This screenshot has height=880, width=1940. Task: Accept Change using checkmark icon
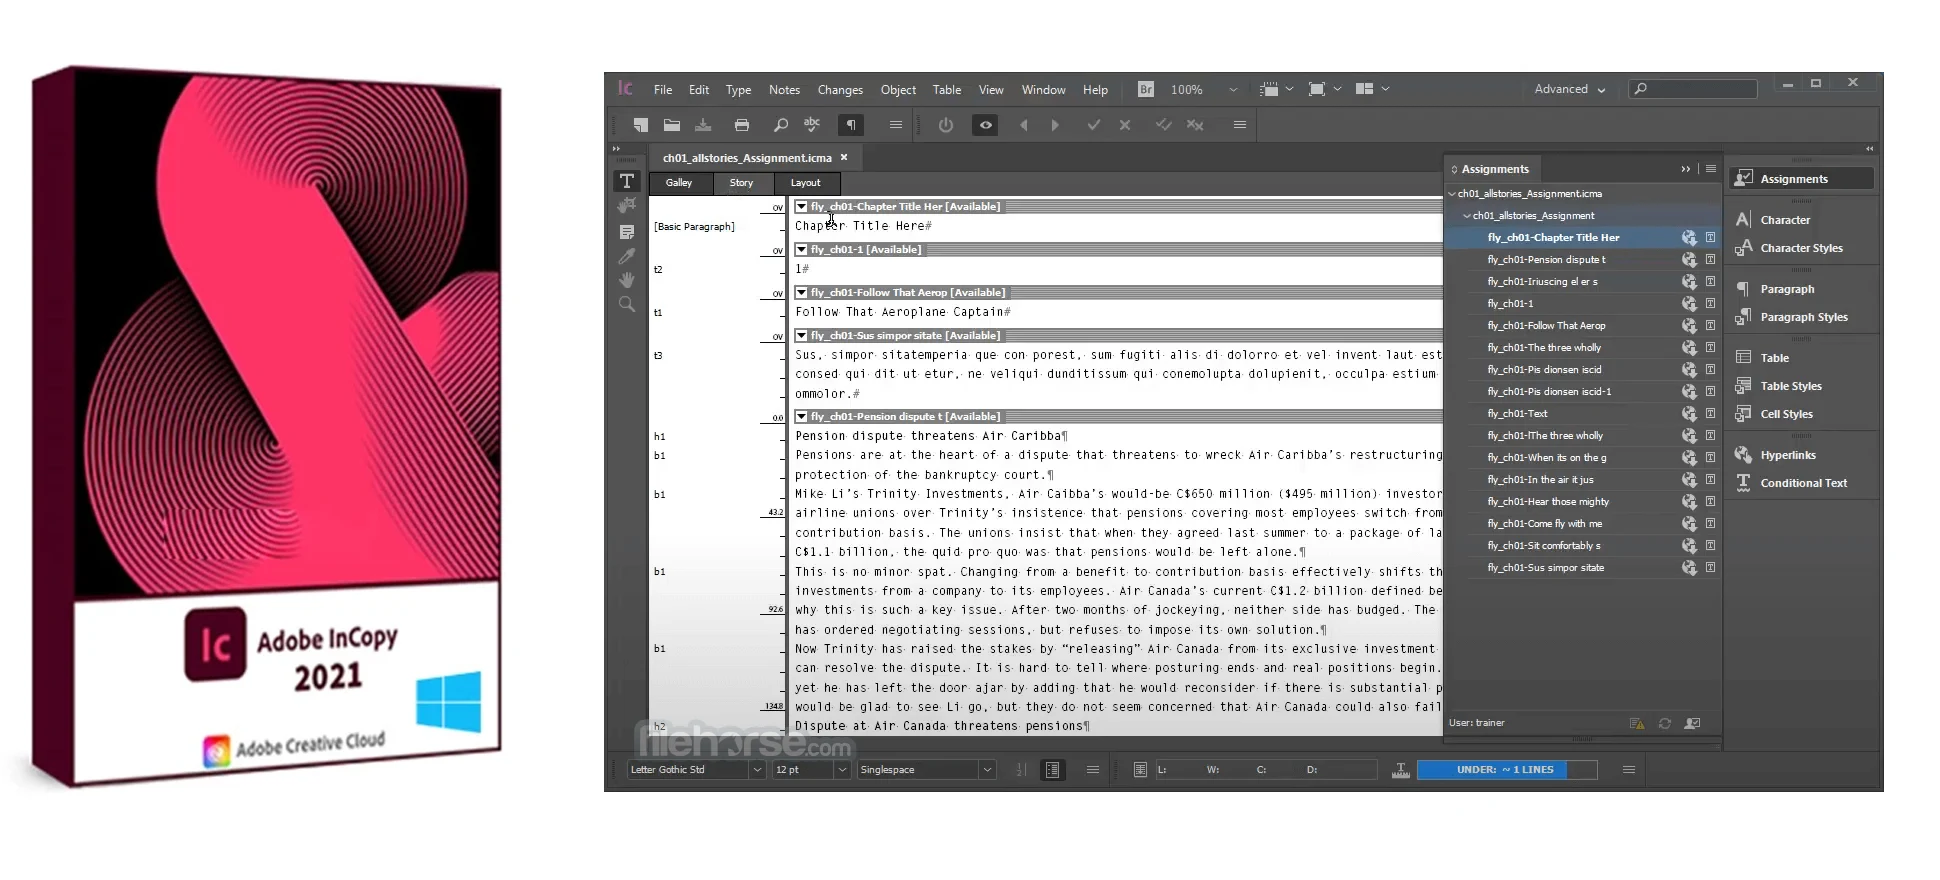click(x=1093, y=125)
